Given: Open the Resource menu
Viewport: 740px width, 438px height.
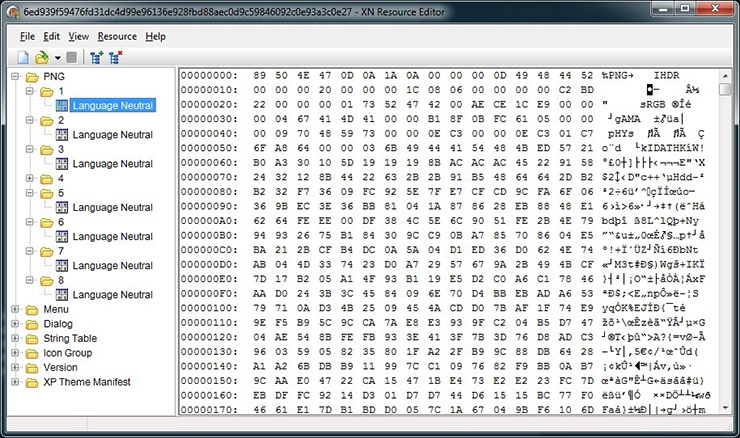Looking at the screenshot, I should [x=116, y=36].
